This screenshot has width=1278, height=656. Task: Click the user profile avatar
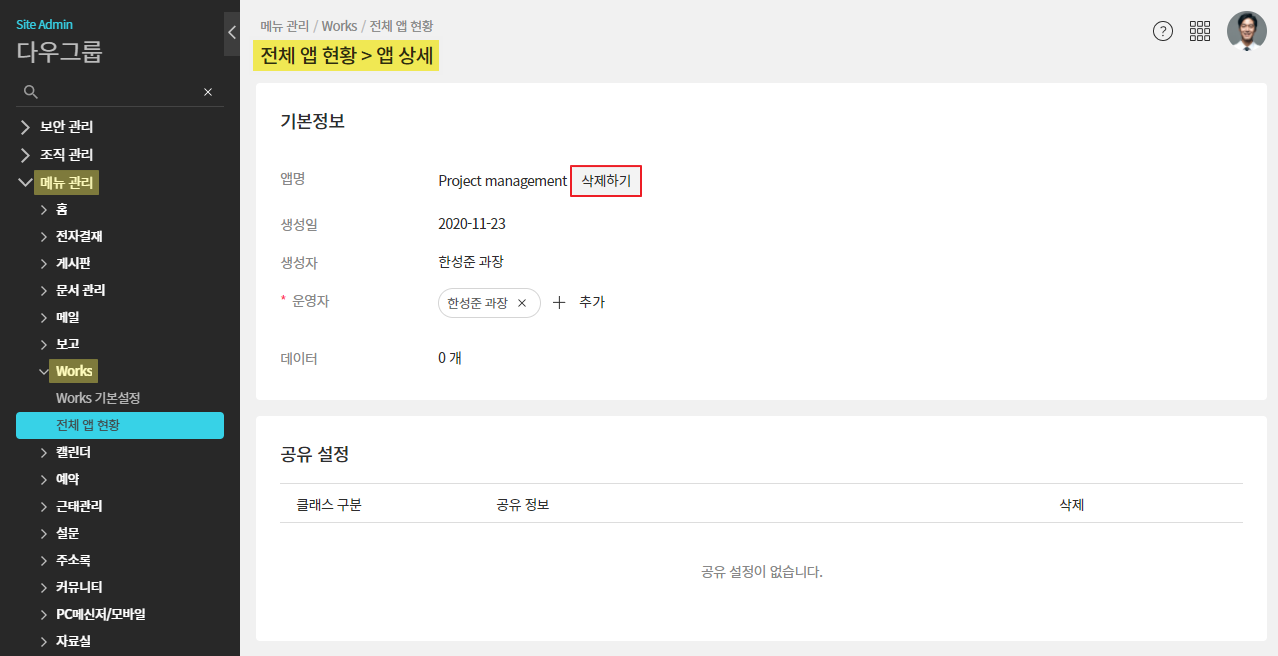coord(1246,31)
